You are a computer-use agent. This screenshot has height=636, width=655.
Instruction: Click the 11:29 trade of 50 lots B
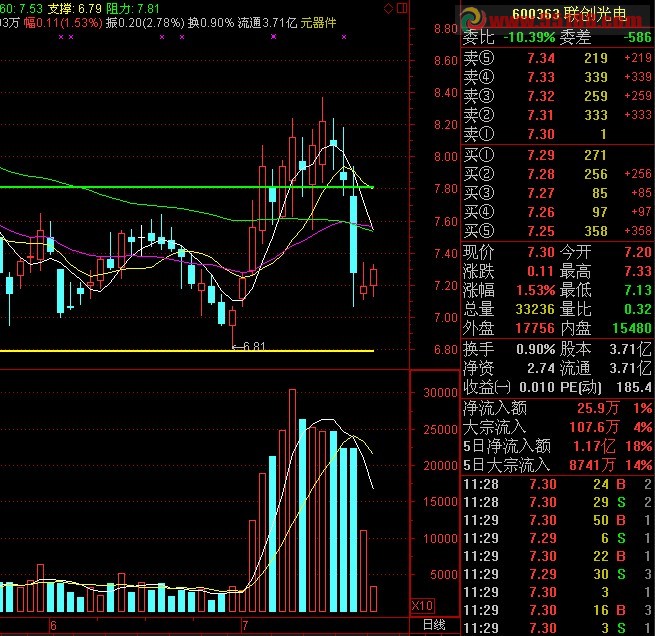557,520
